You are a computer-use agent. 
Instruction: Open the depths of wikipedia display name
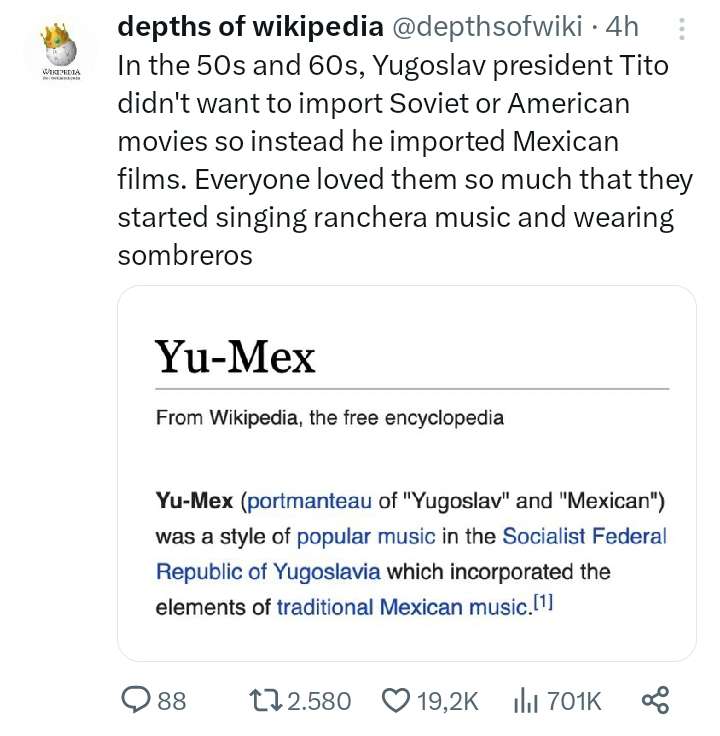tap(250, 26)
